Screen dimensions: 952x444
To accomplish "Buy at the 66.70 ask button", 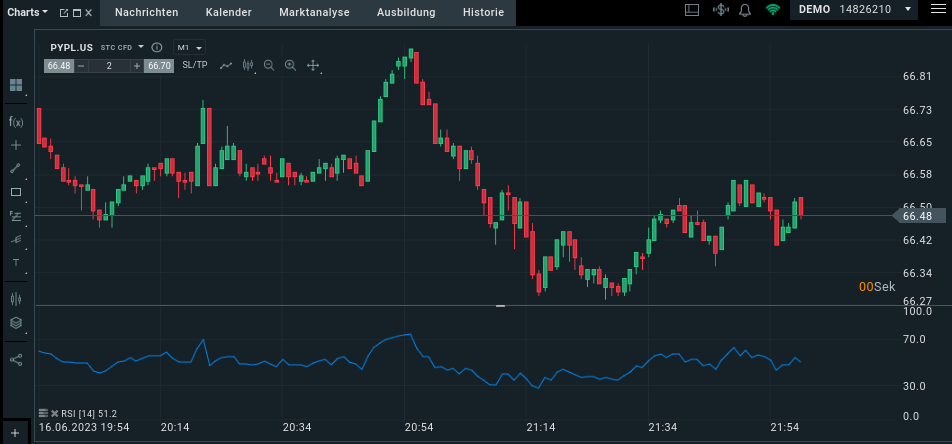I will click(159, 66).
